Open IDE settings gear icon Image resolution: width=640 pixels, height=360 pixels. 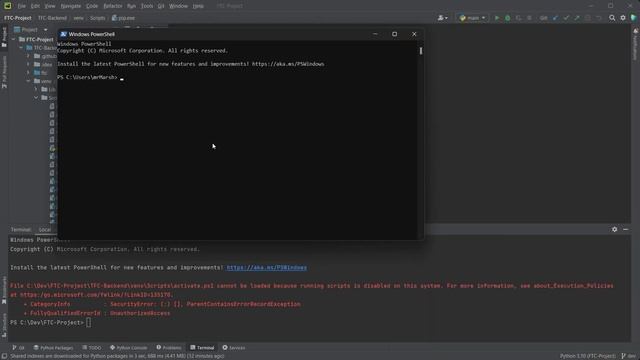(x=623, y=18)
